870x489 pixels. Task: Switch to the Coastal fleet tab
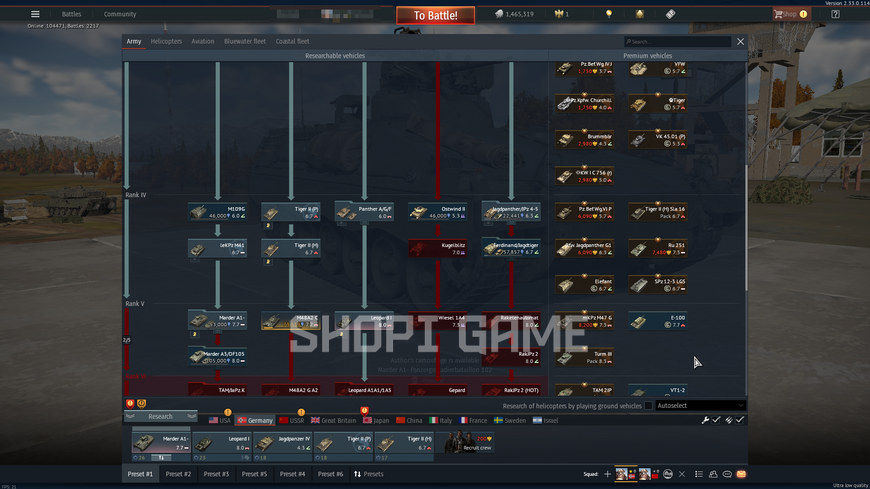pyautogui.click(x=292, y=41)
